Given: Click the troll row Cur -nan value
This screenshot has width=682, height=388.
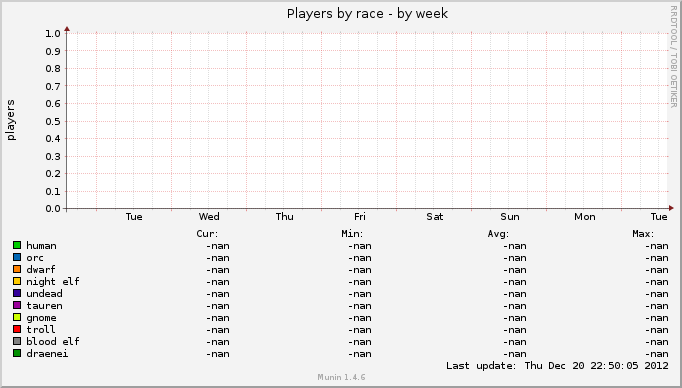Looking at the screenshot, I should point(217,330).
